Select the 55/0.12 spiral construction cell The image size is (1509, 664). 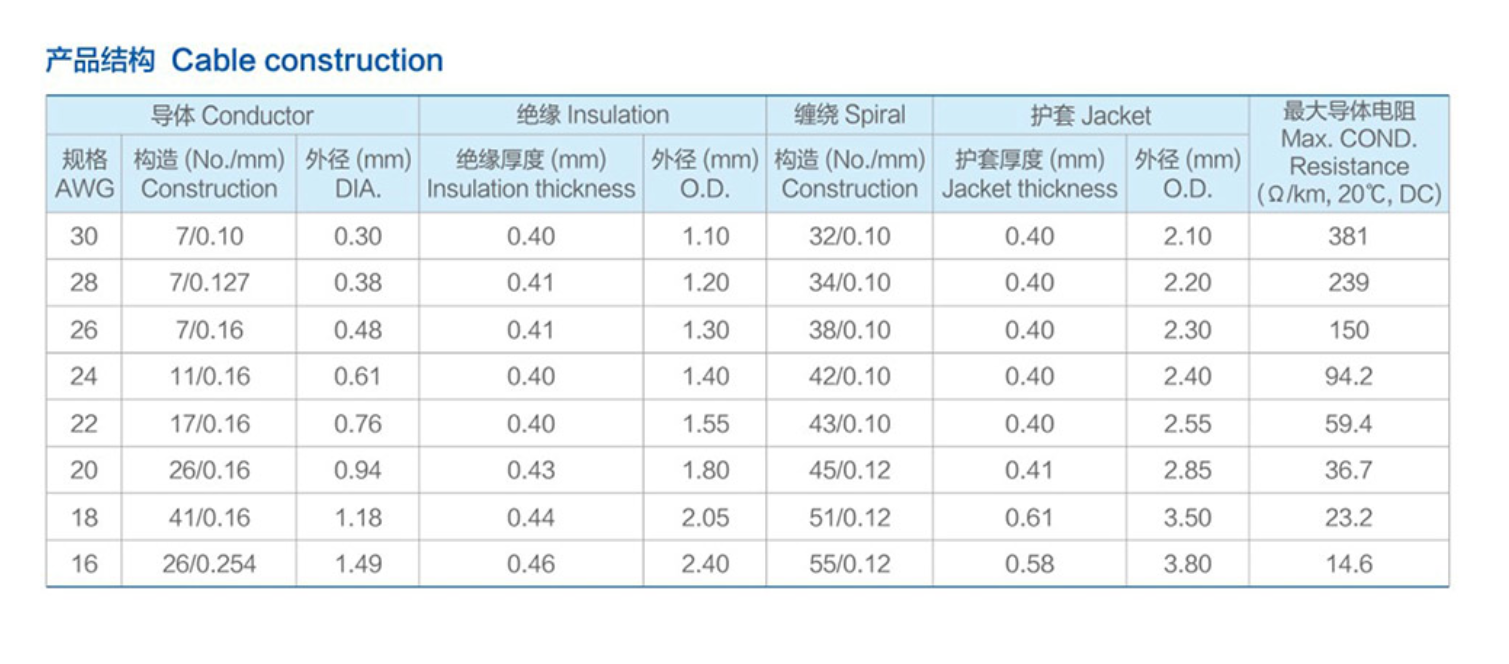(849, 564)
